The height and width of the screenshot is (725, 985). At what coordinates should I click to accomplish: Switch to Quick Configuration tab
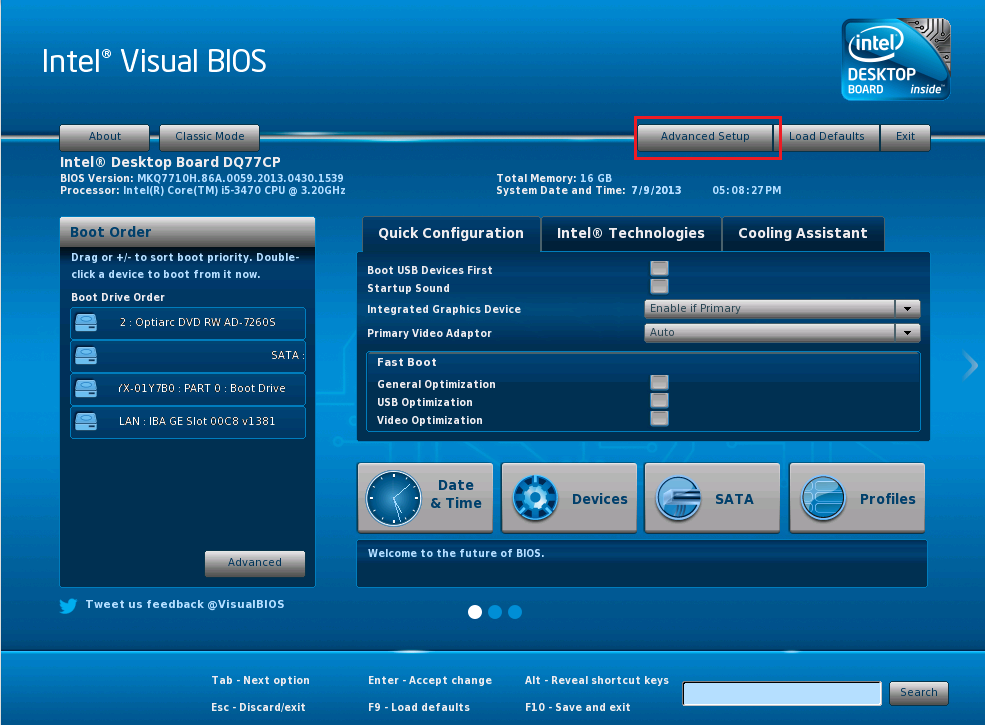coord(451,234)
